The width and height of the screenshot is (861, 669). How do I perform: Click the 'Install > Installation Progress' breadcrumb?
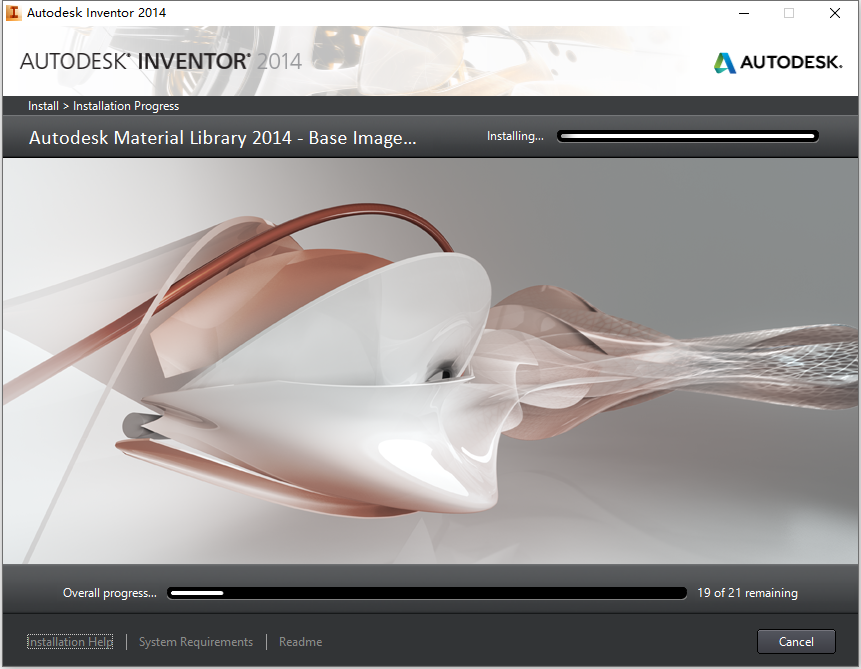[103, 105]
